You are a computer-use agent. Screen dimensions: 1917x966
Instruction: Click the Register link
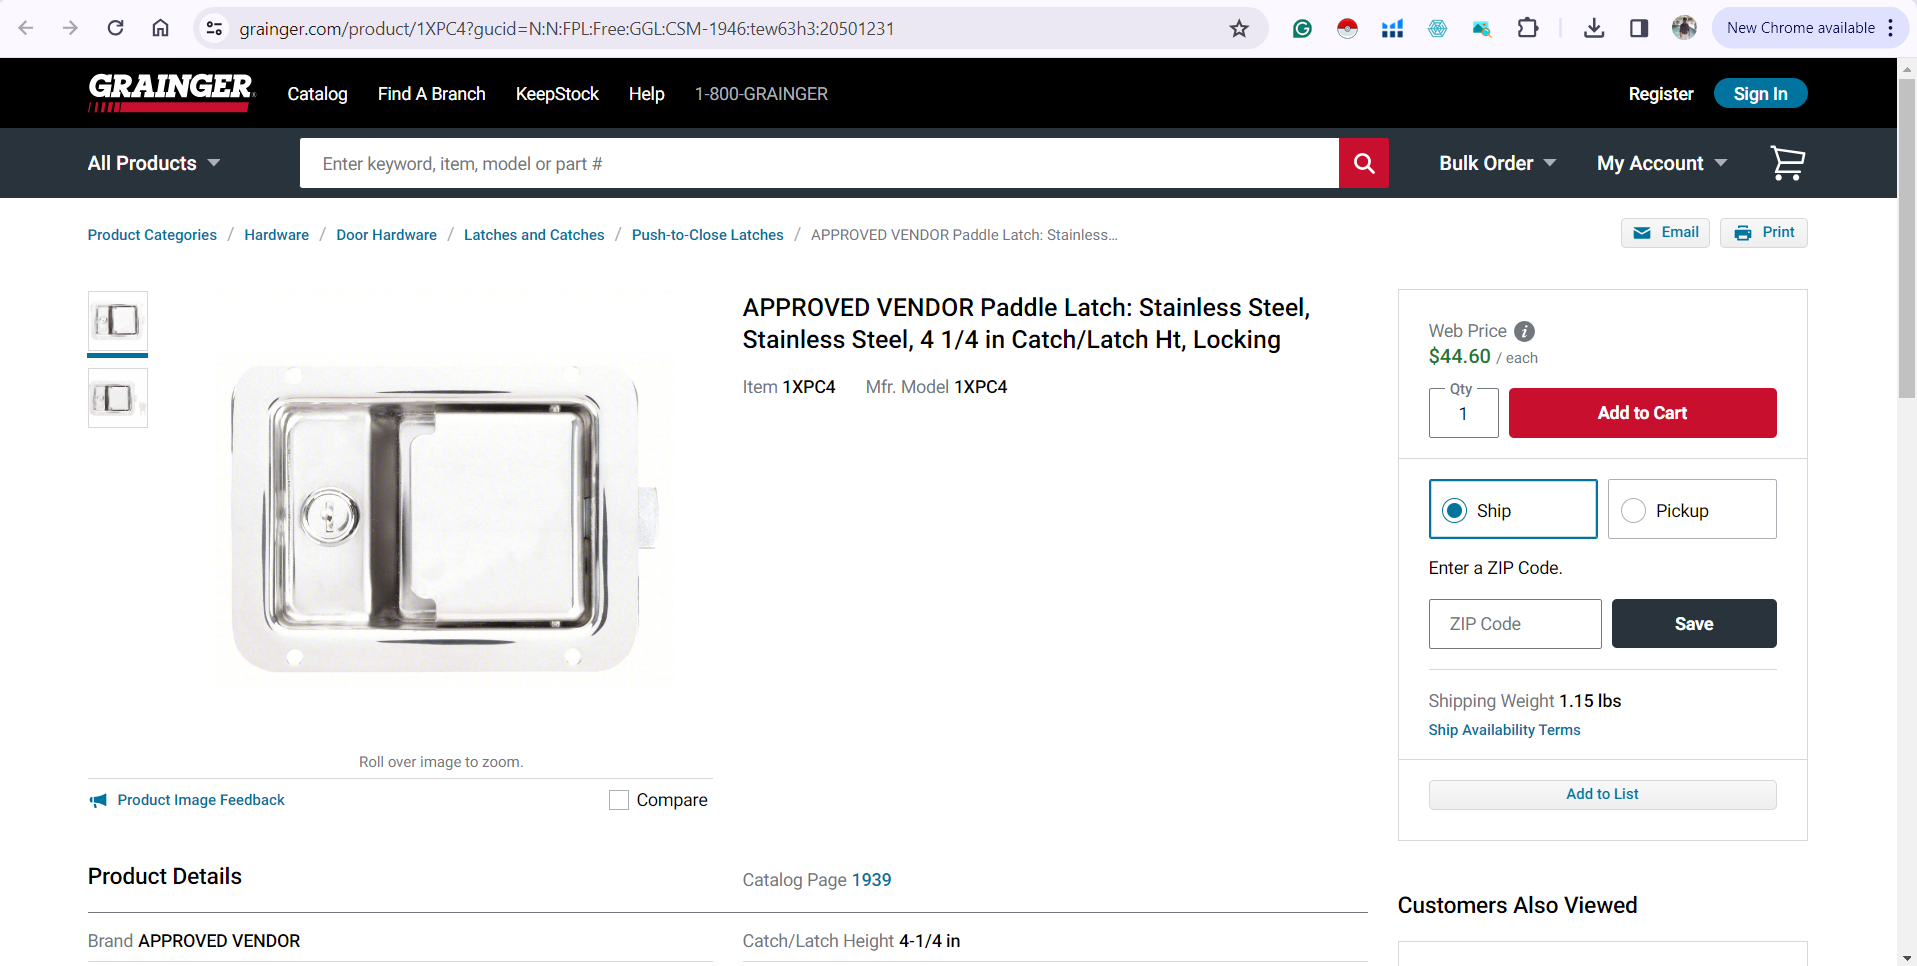[1660, 93]
